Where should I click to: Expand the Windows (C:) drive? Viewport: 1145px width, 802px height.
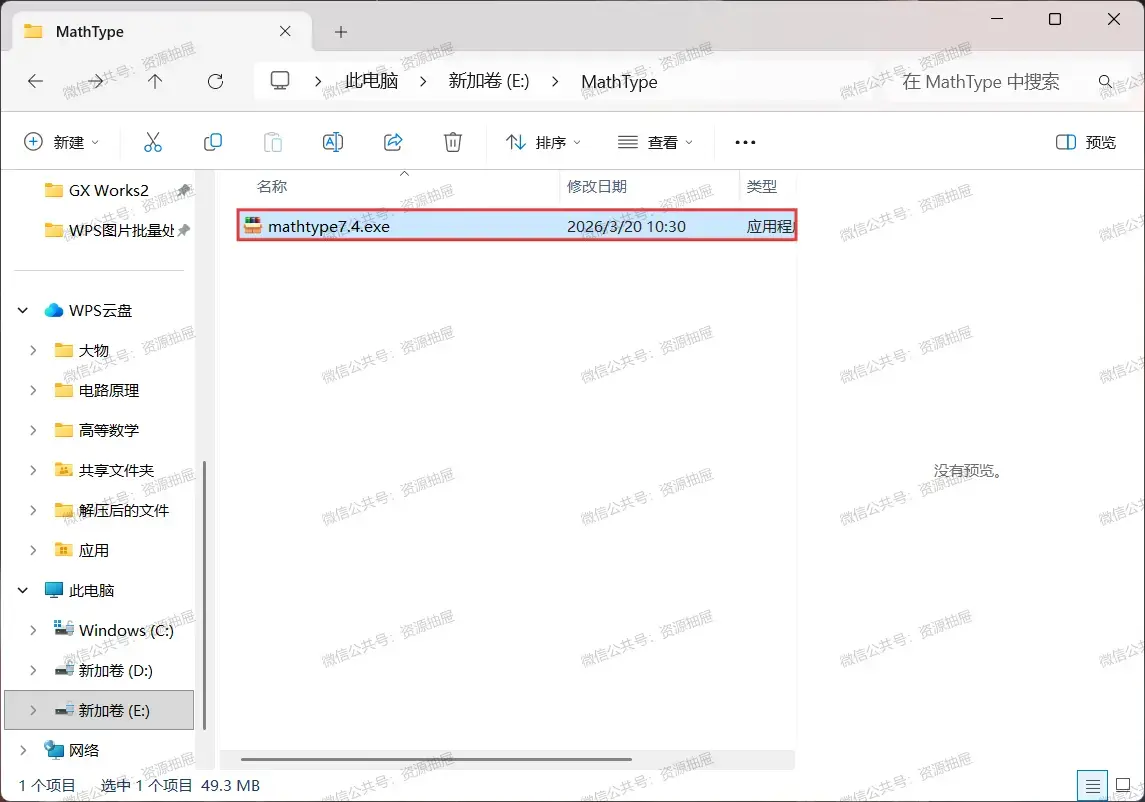(x=33, y=630)
